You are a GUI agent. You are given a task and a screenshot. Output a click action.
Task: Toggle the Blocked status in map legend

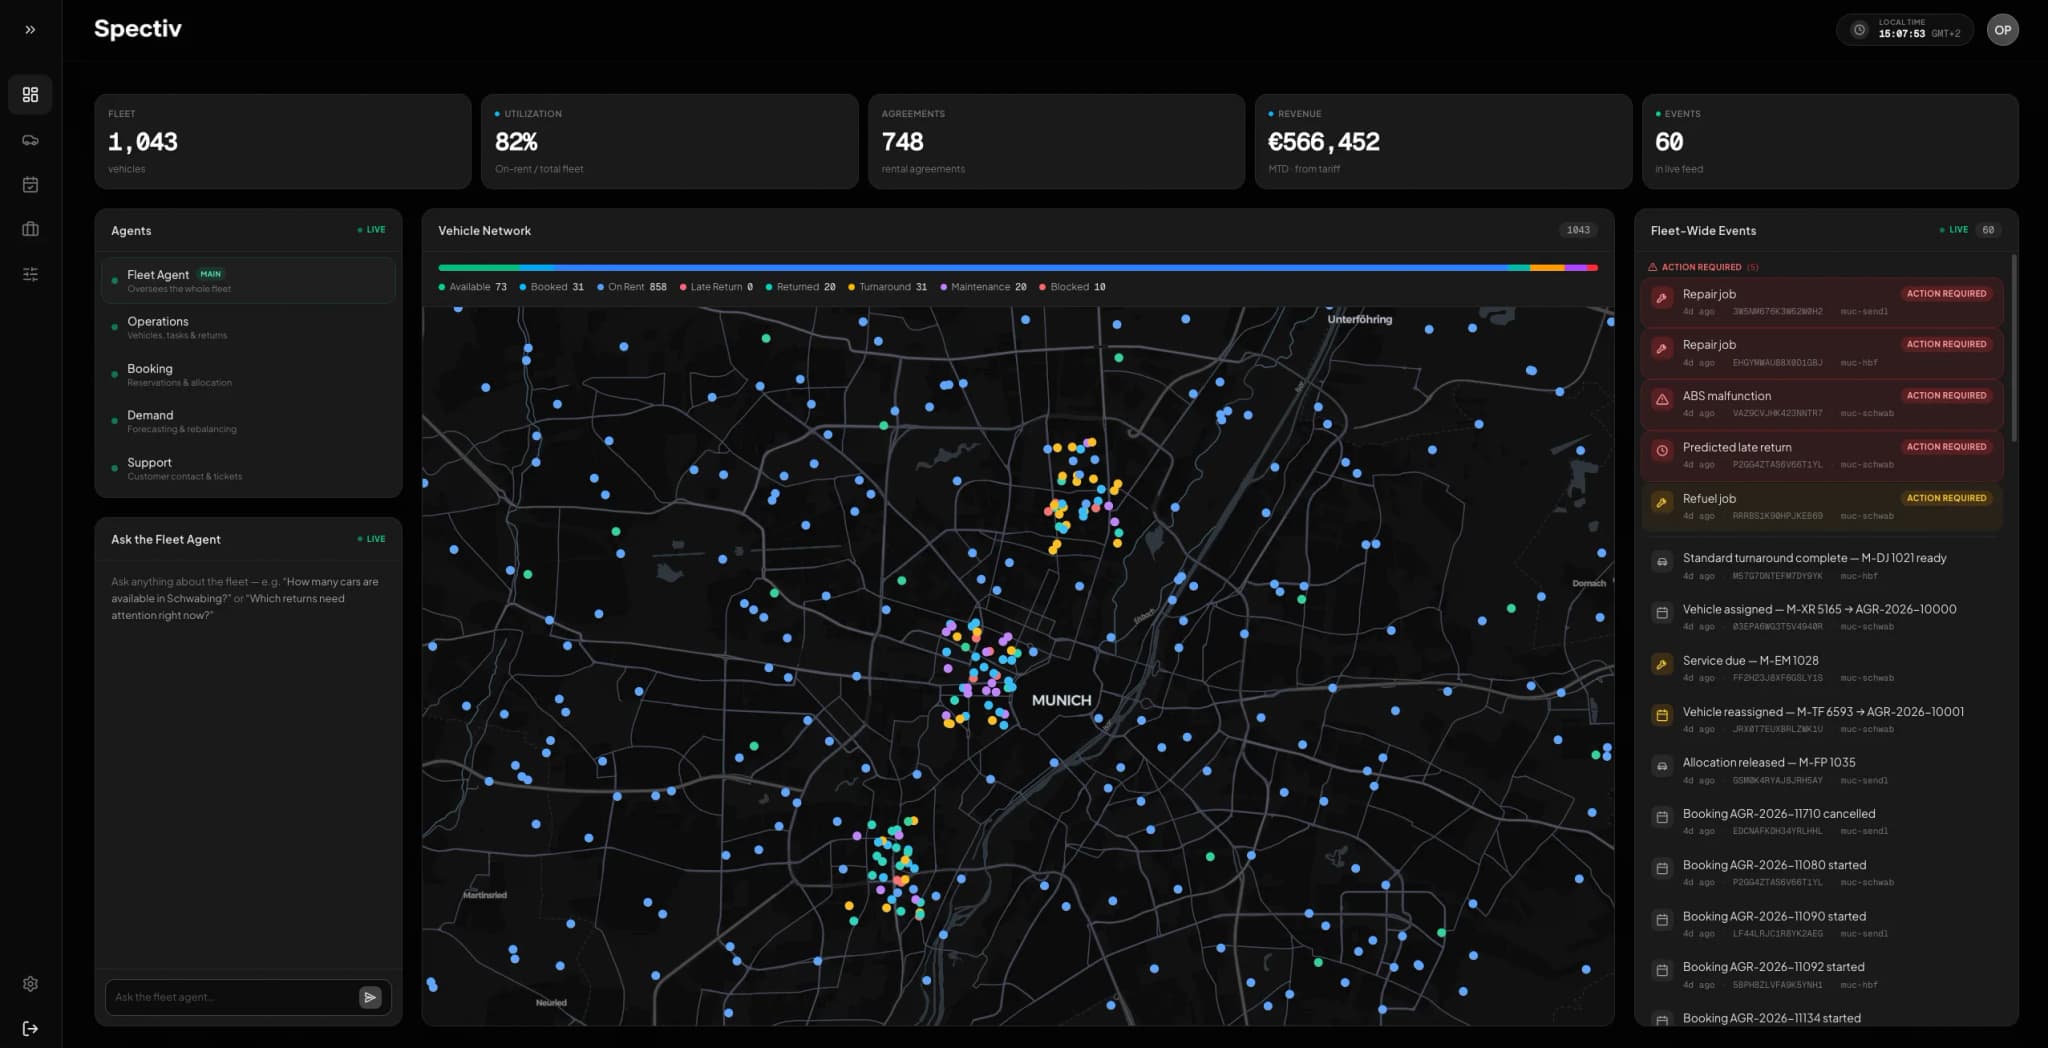(x=1072, y=287)
